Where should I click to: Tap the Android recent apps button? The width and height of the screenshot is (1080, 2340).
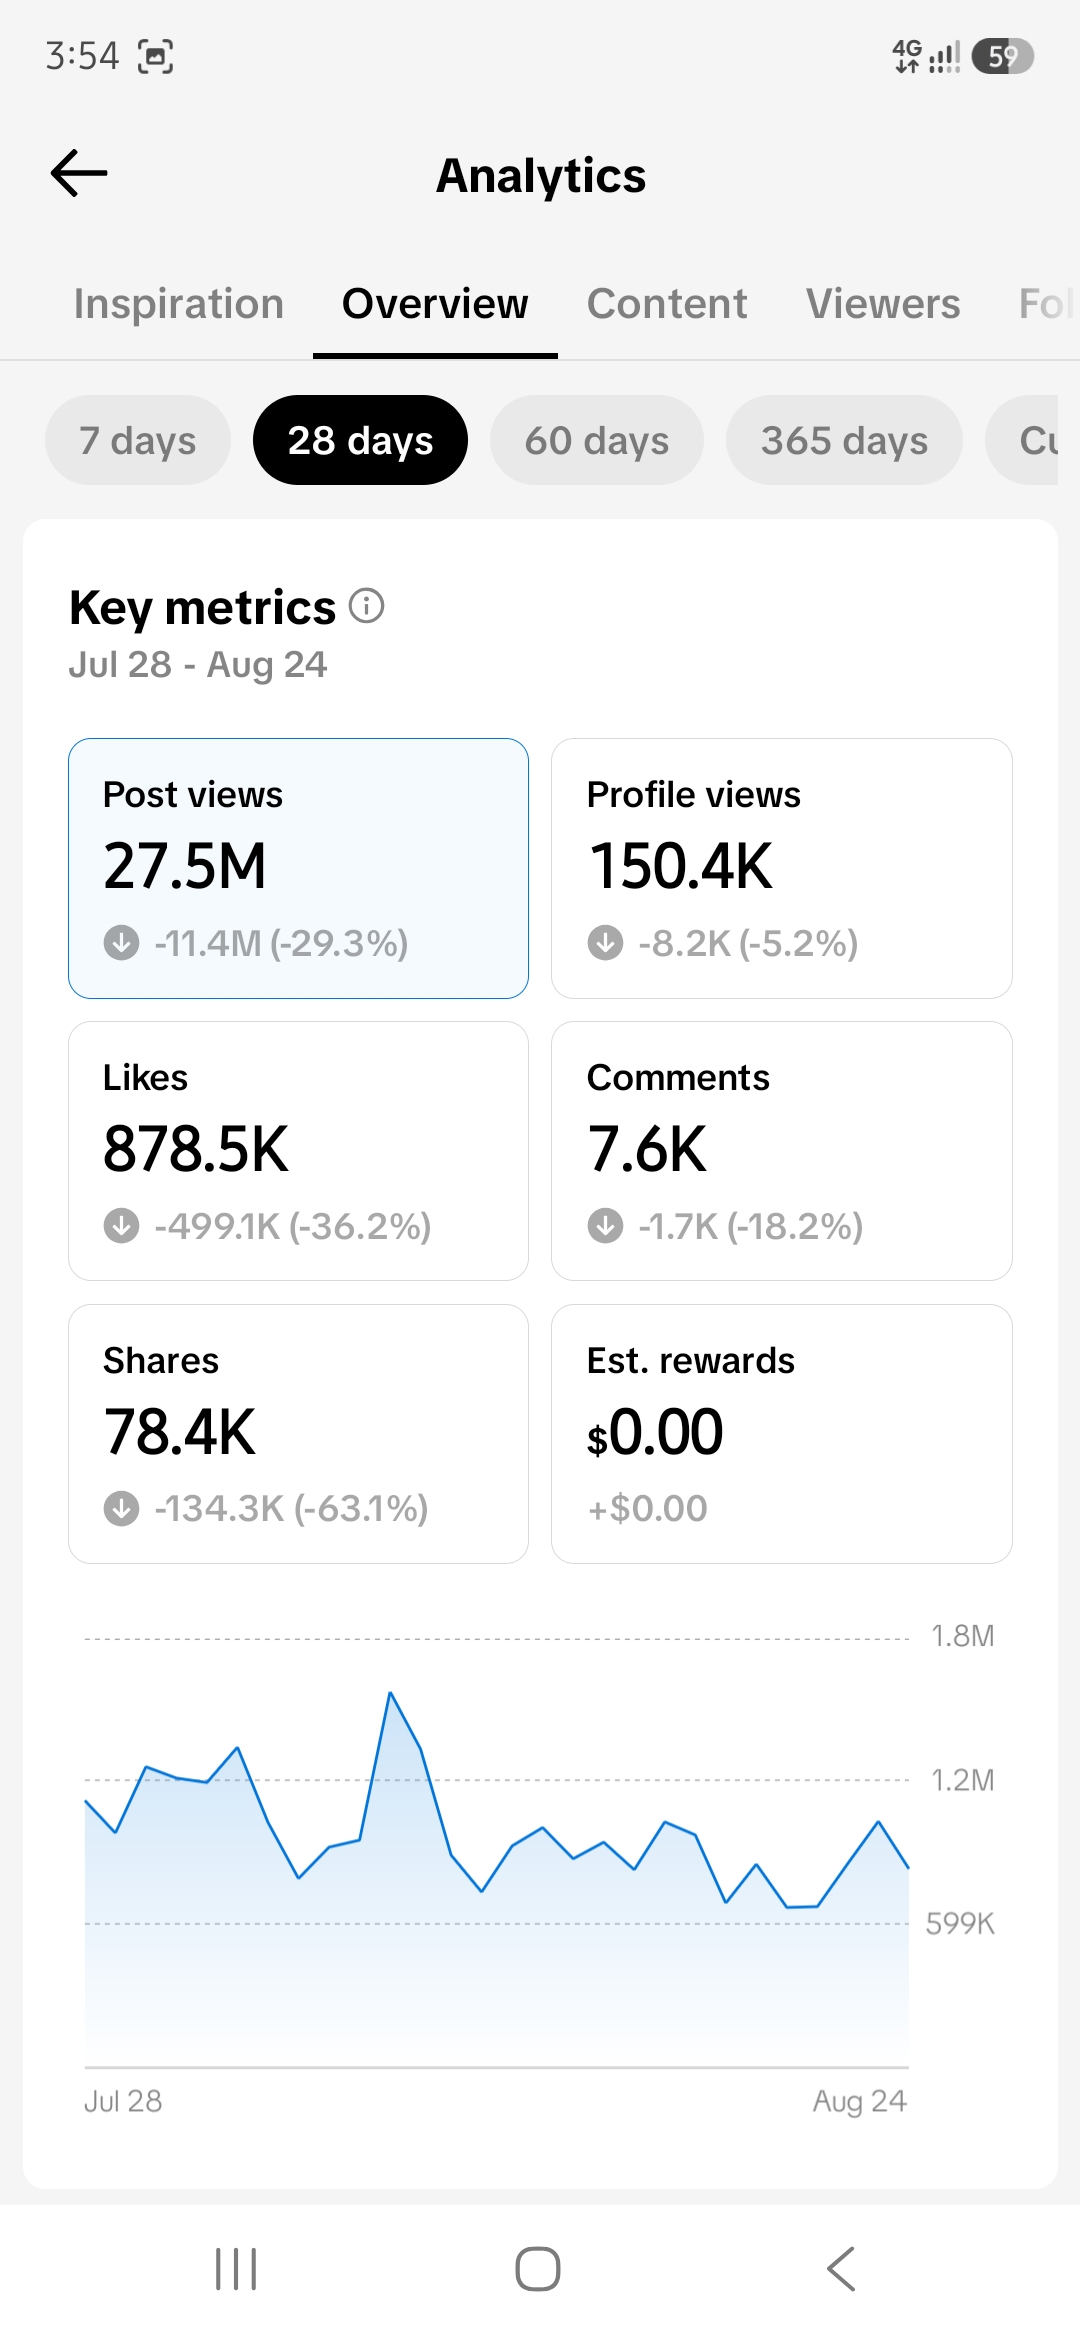click(236, 2269)
